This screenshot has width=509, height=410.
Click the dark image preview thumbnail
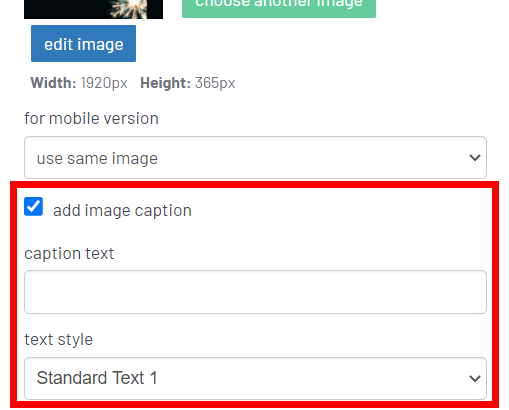[93, 9]
